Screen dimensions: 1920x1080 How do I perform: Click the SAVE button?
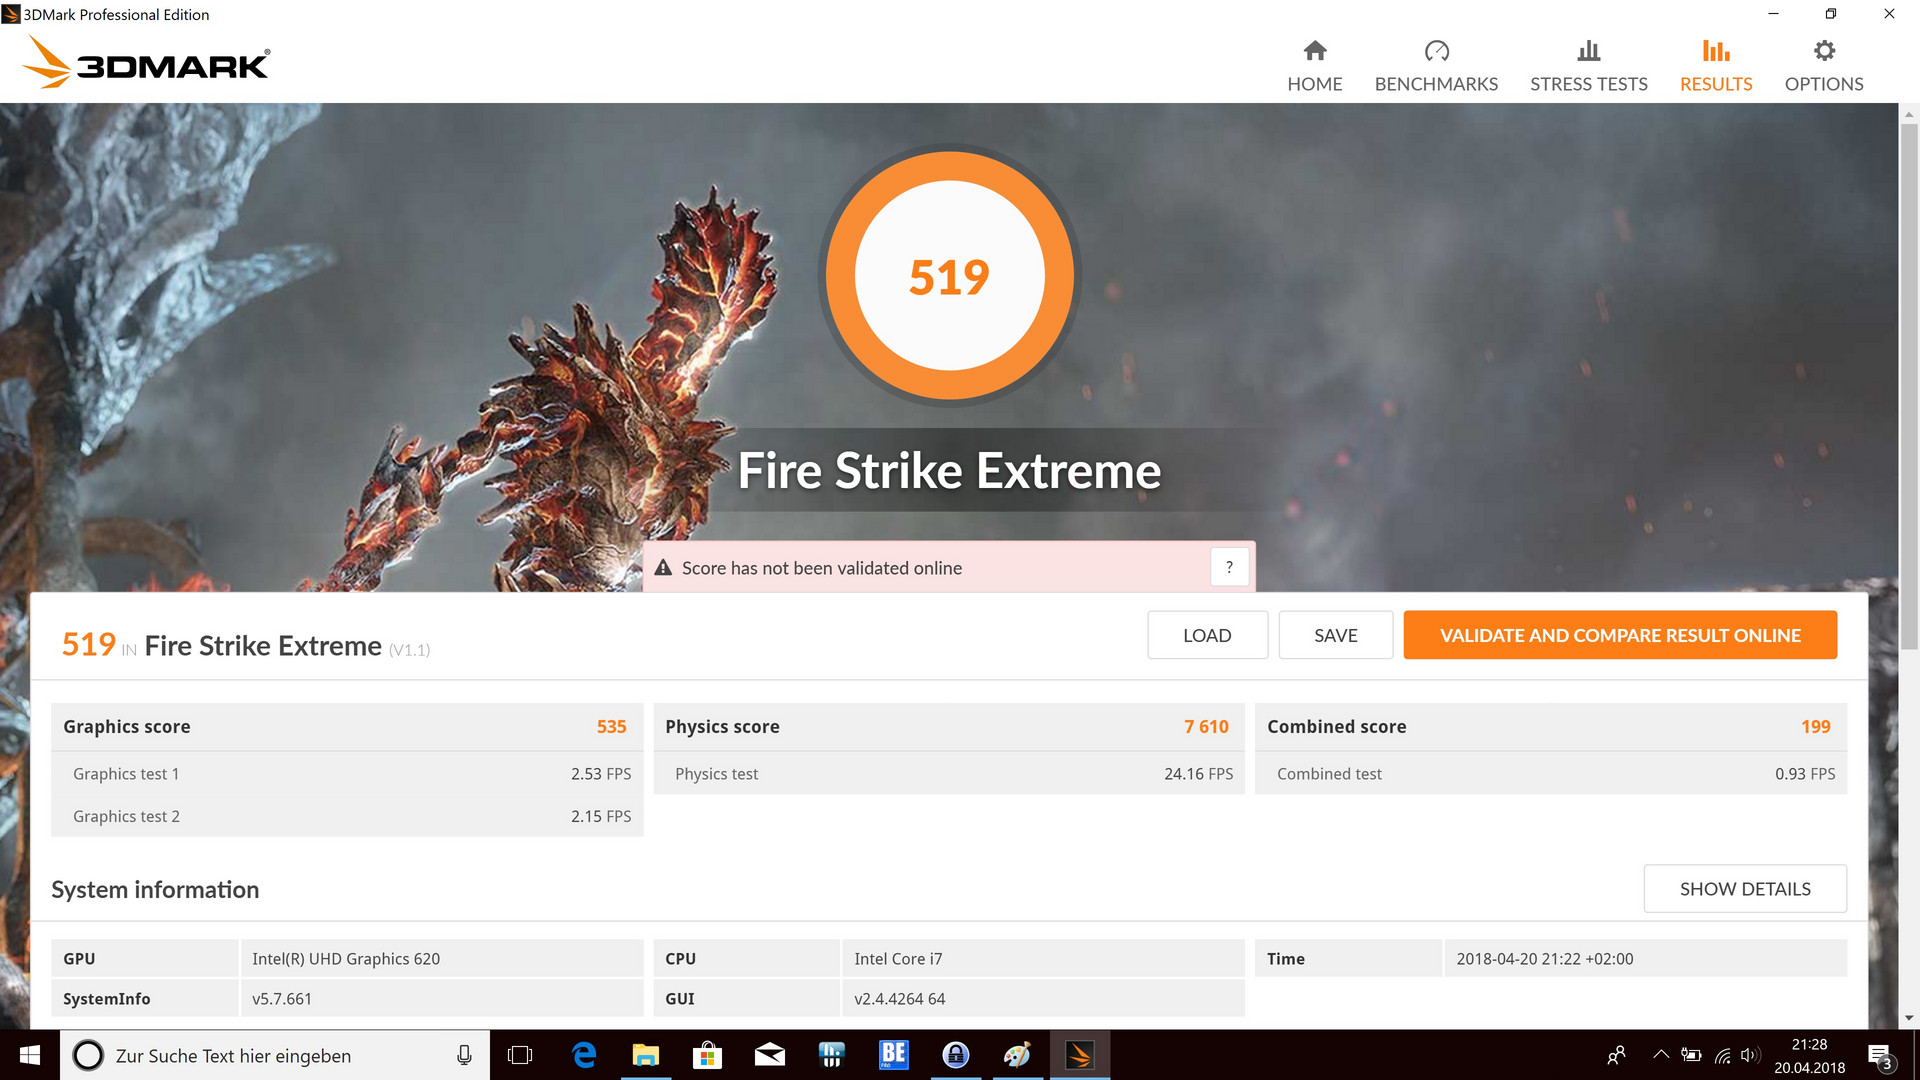pos(1335,635)
